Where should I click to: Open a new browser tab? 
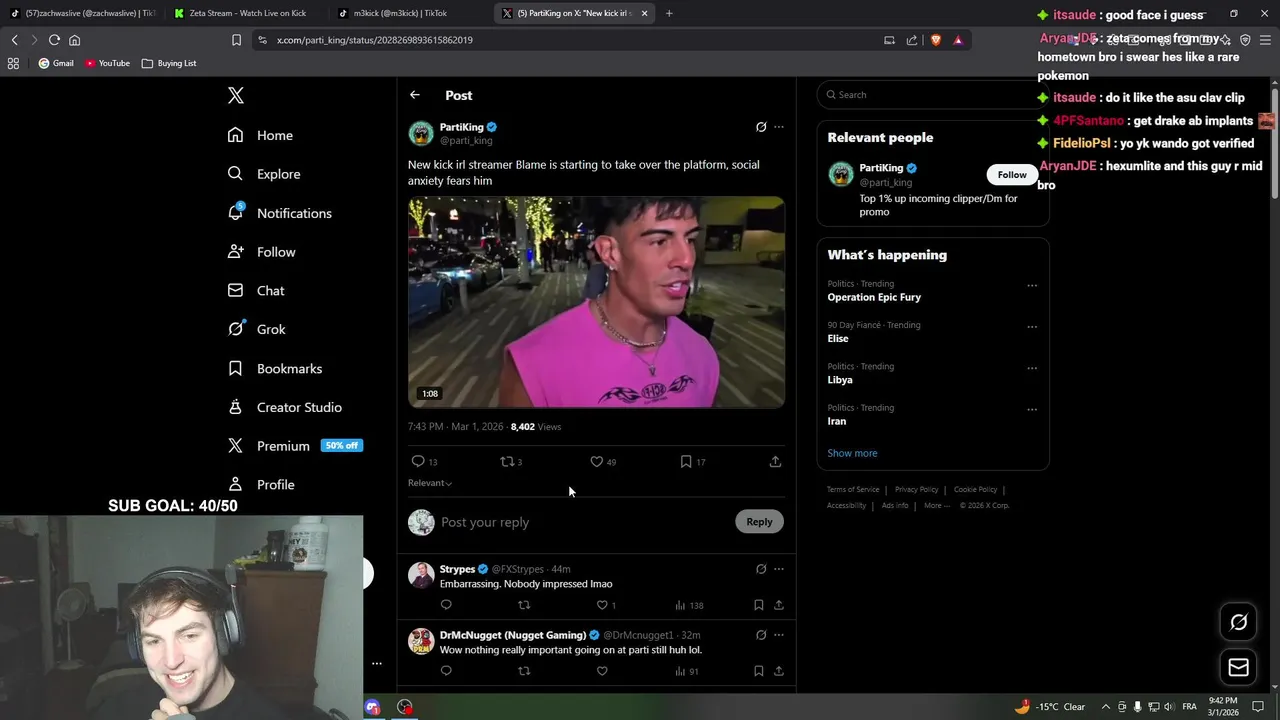(x=669, y=13)
